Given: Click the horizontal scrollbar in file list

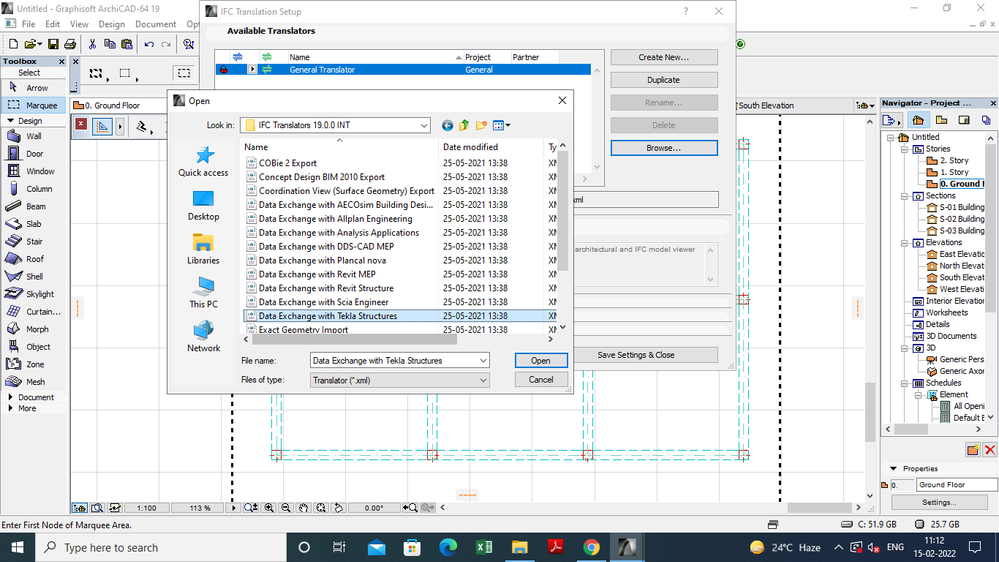Looking at the screenshot, I should coord(354,340).
